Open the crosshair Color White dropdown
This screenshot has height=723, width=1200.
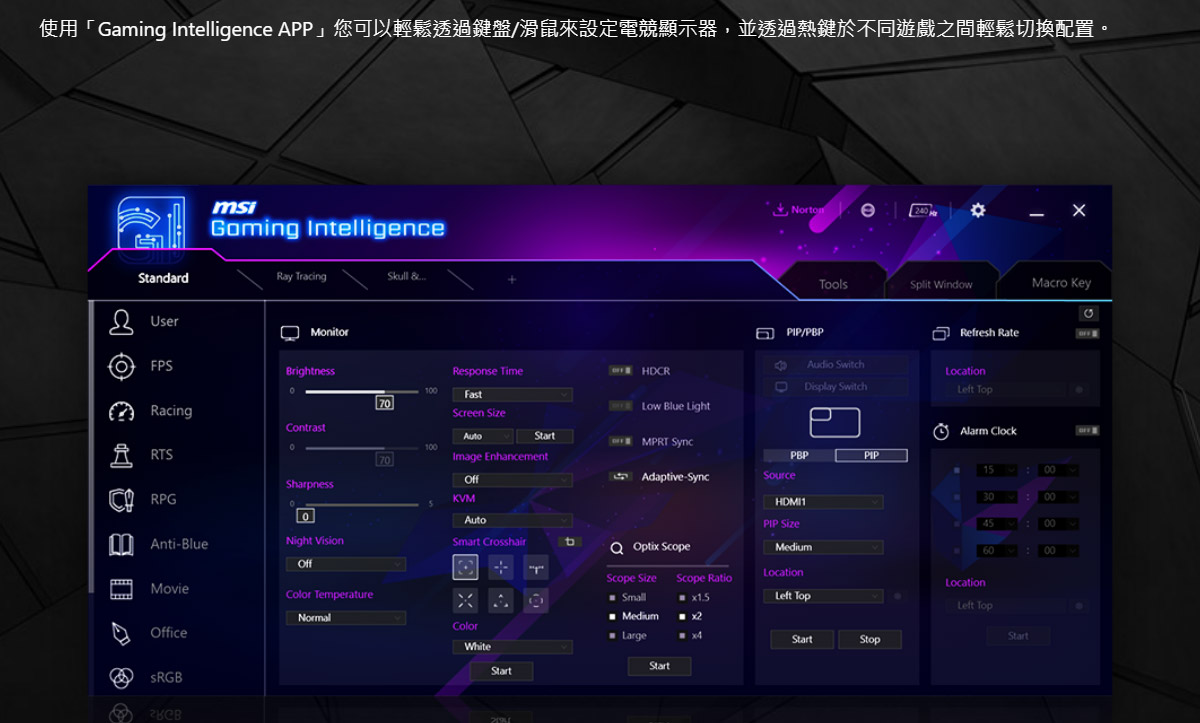point(513,647)
